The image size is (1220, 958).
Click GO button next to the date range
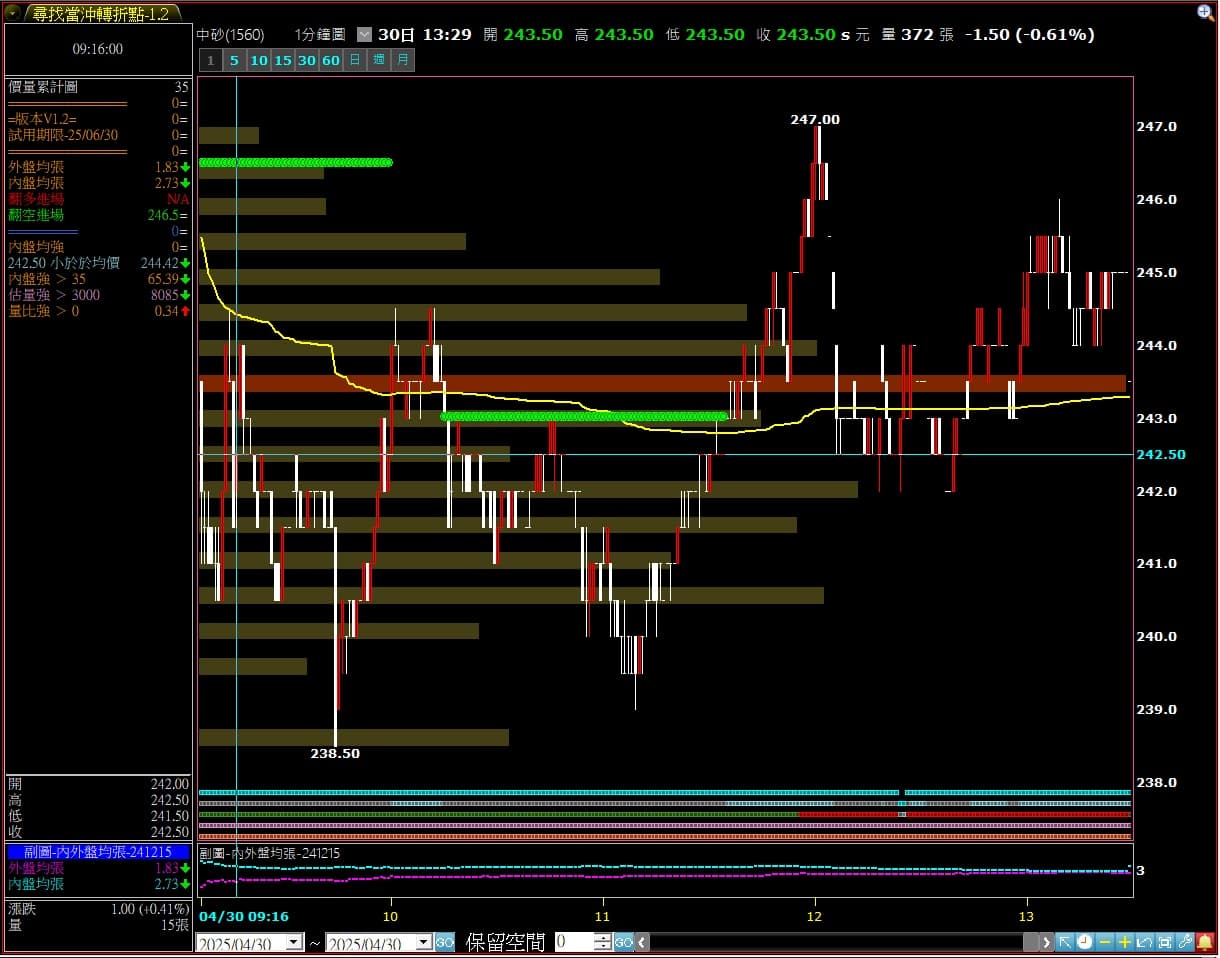point(444,942)
